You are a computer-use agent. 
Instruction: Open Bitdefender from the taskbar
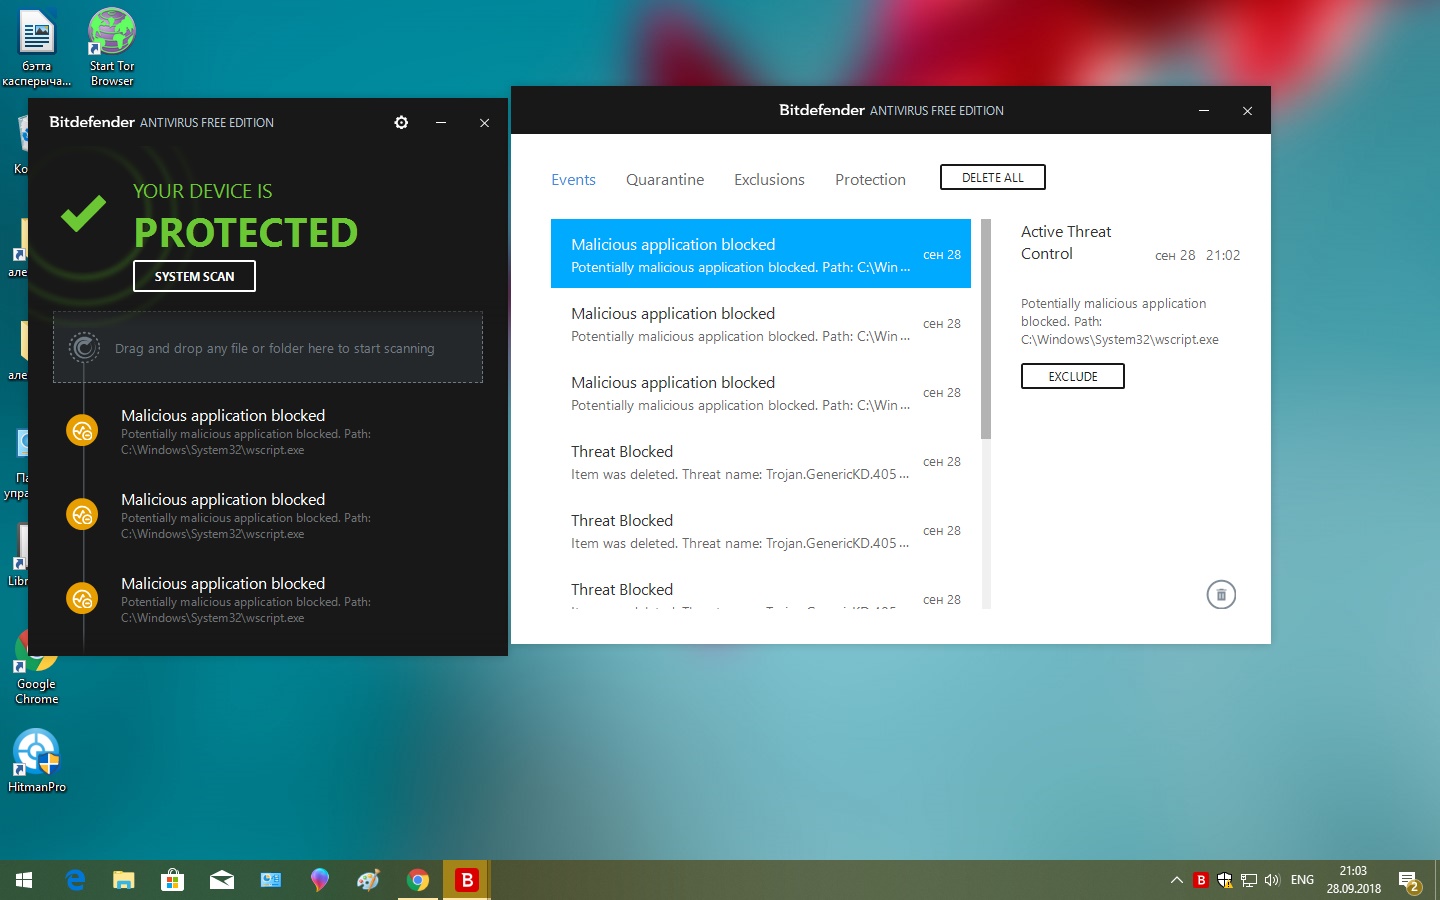(x=465, y=880)
